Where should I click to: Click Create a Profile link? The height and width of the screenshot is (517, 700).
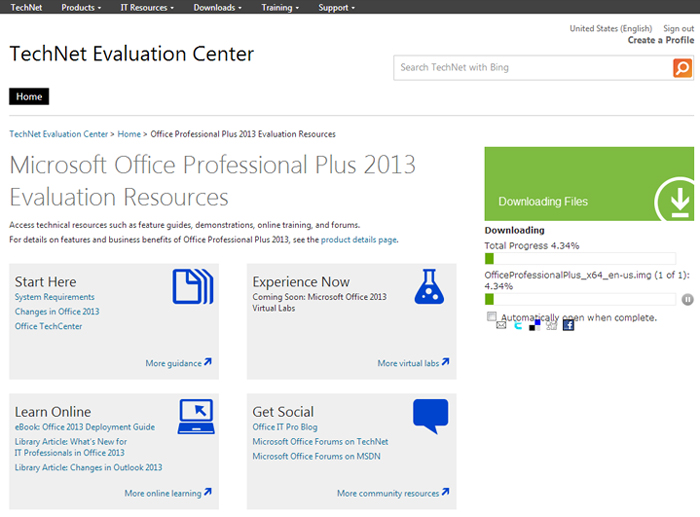click(x=661, y=40)
